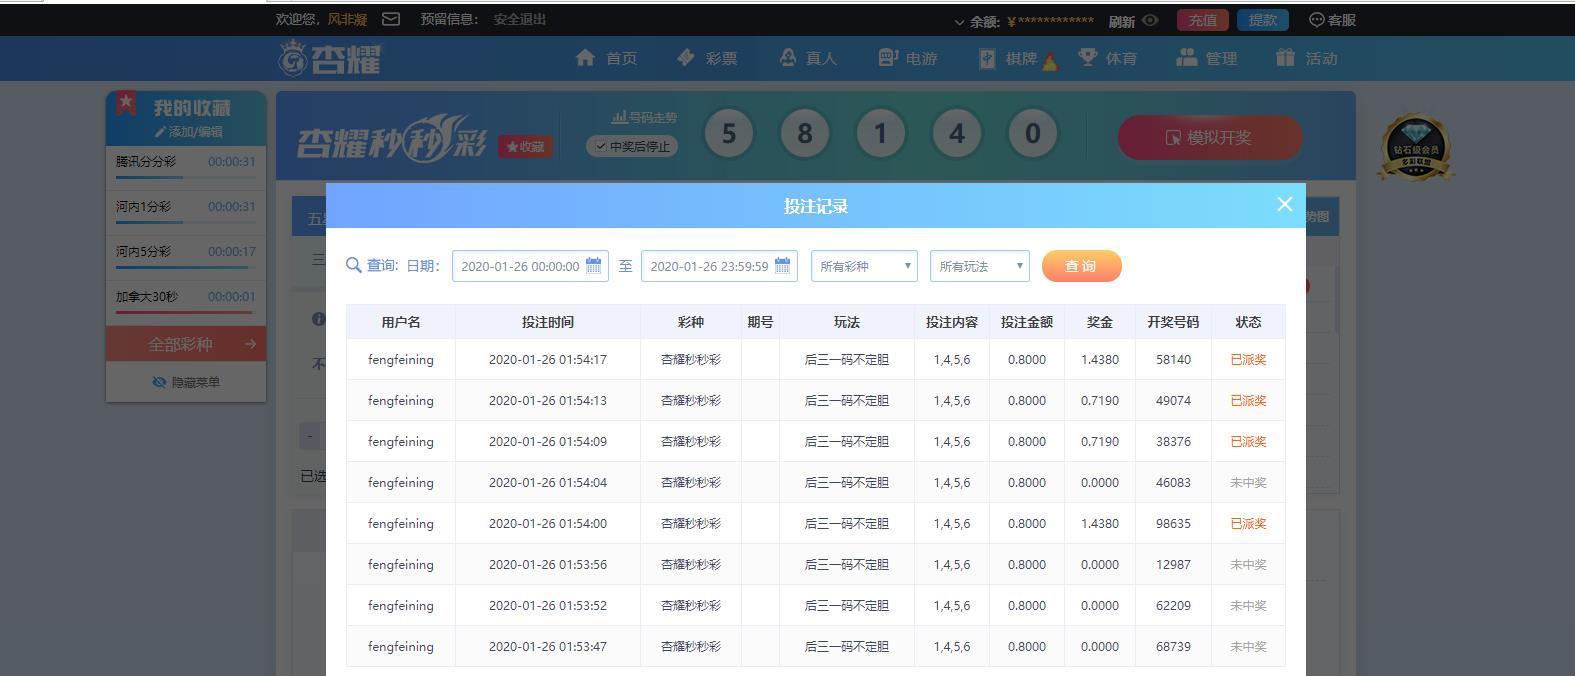
Task: Click the diamond member badge
Action: pyautogui.click(x=1414, y=147)
